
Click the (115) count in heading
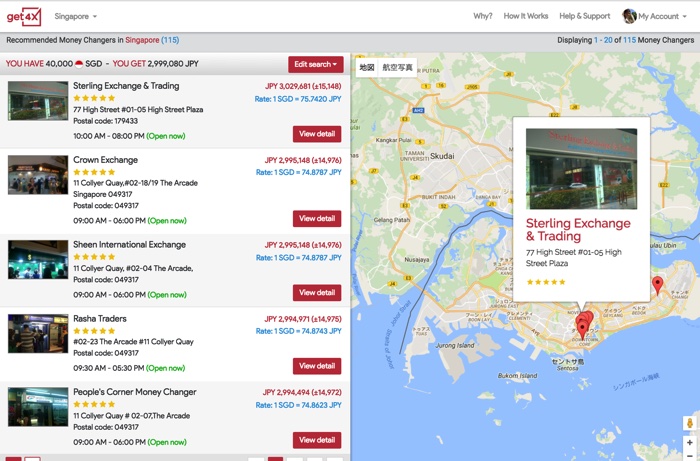tap(170, 40)
